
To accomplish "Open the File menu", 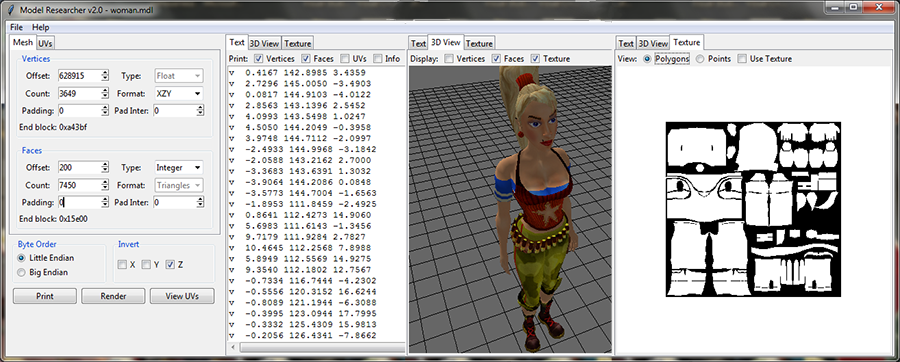I will 16,27.
